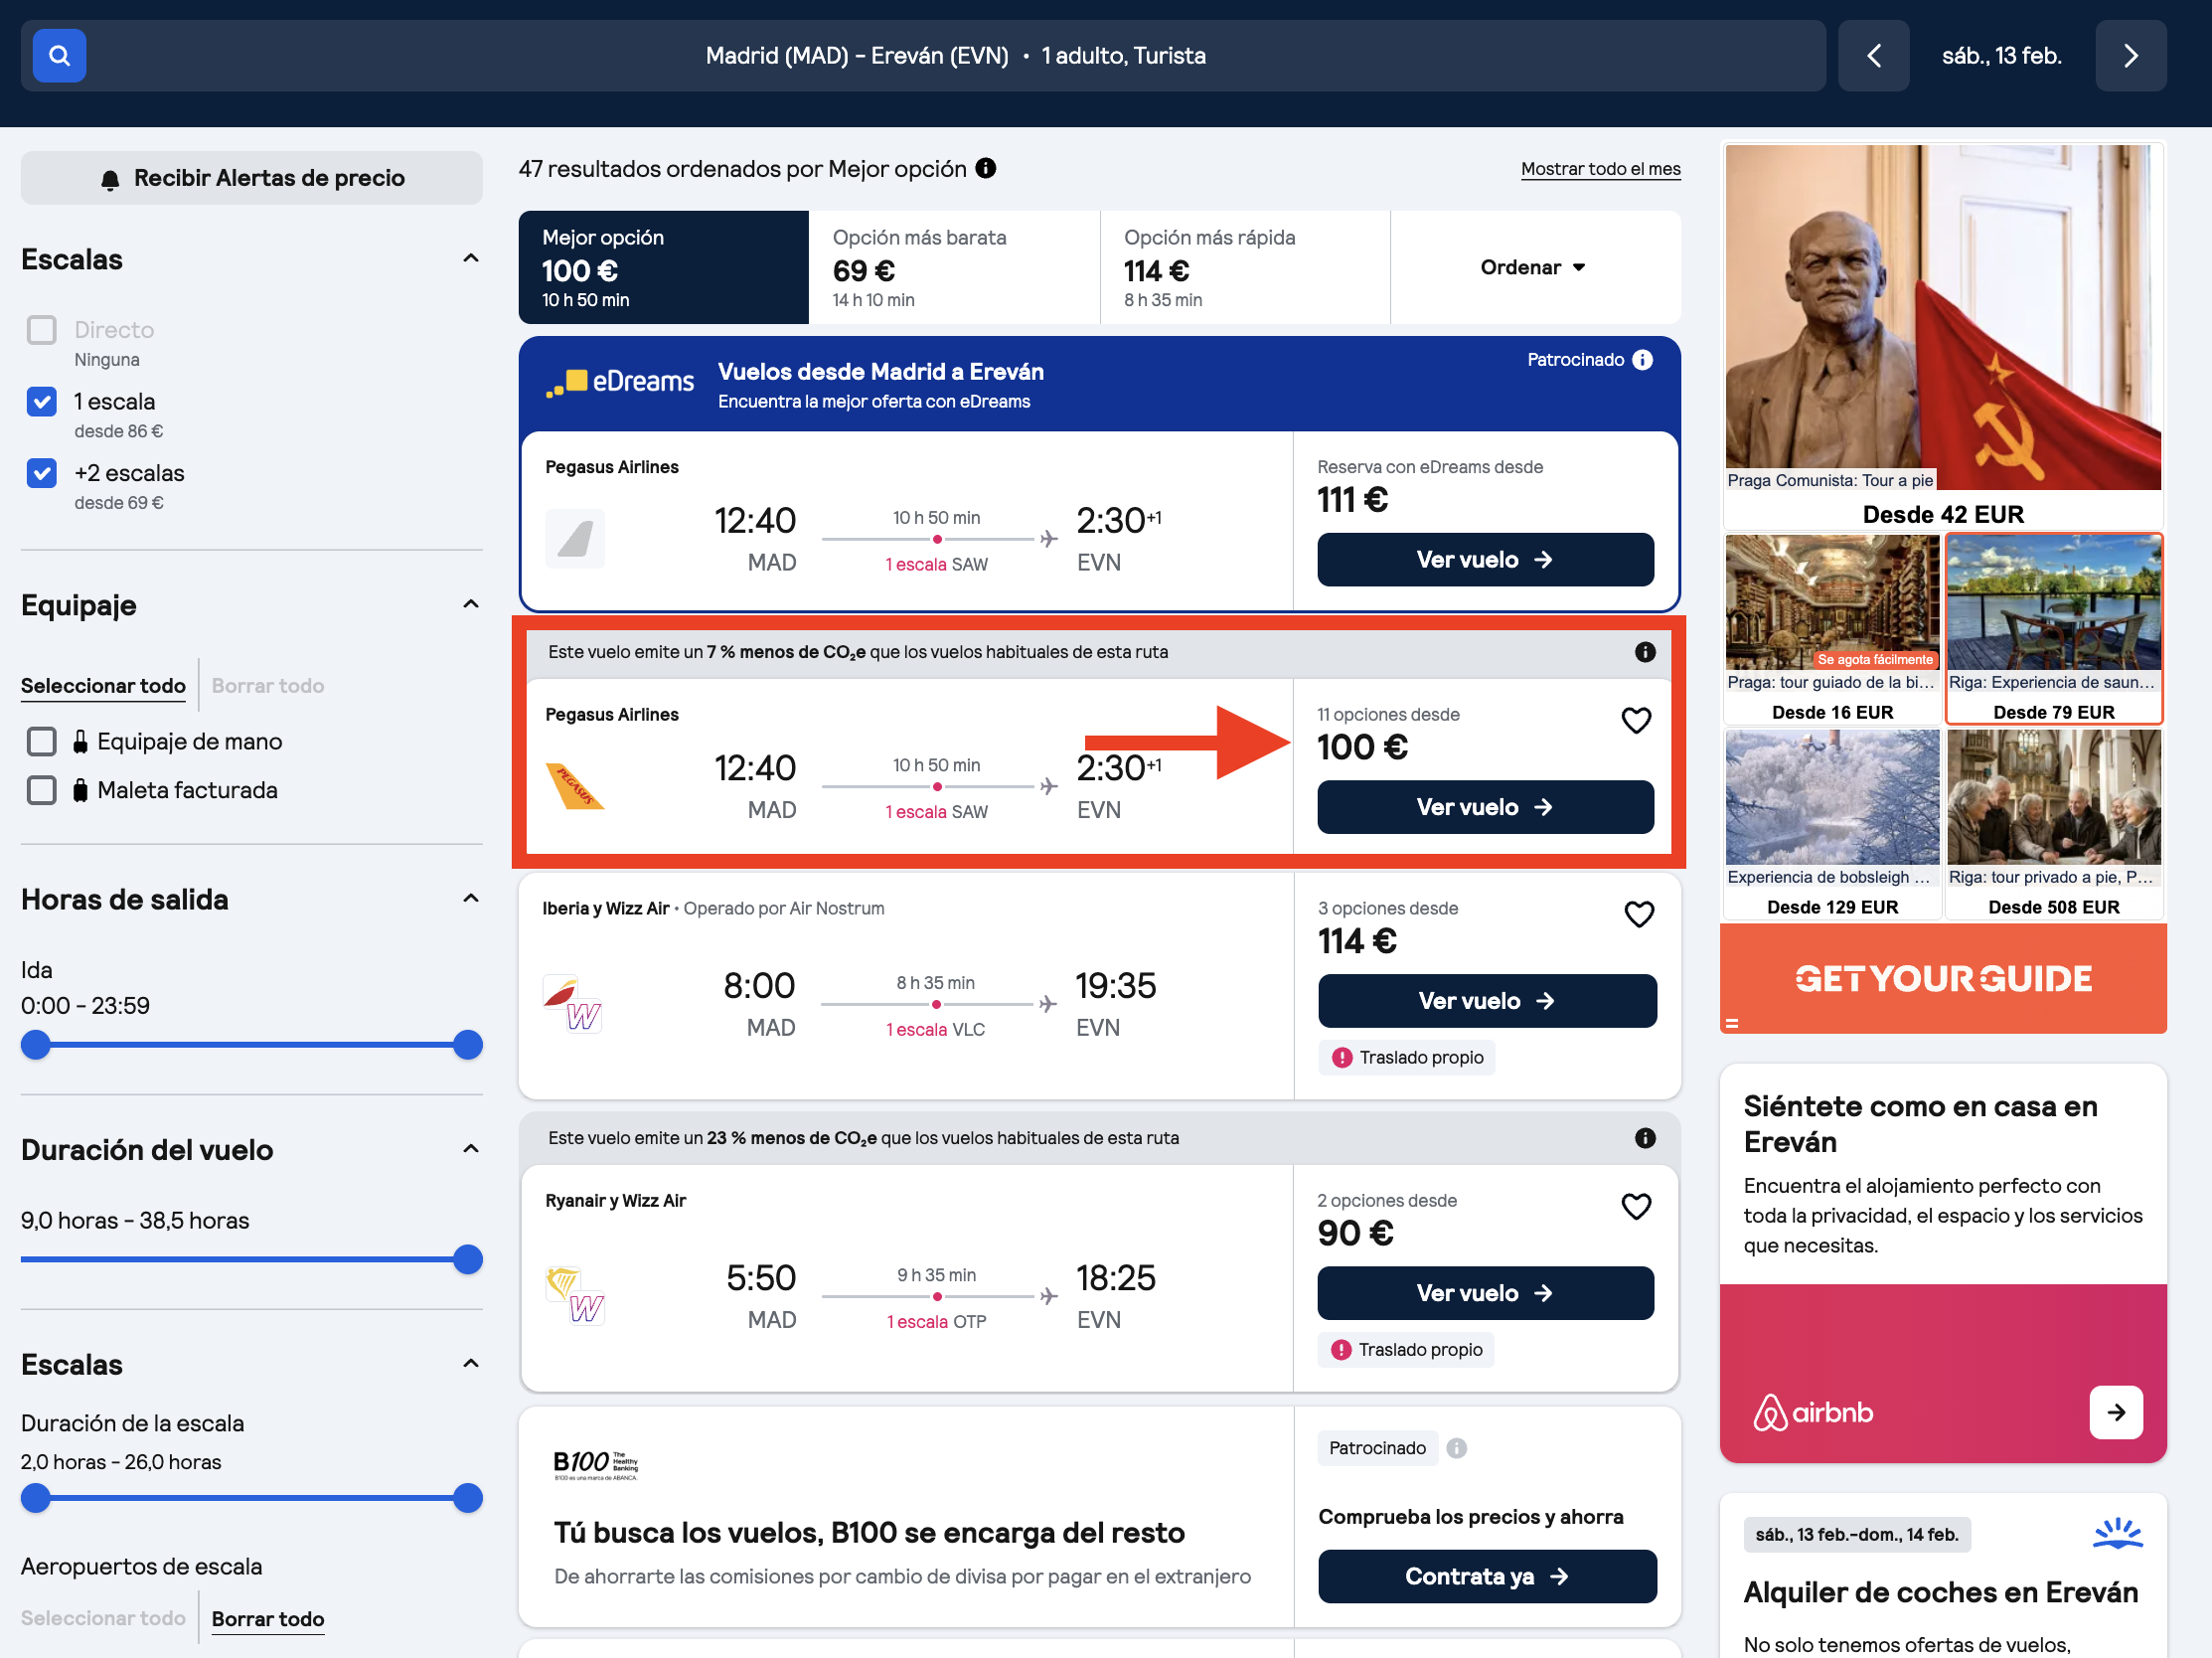This screenshot has height=1658, width=2212.
Task: Collapse the Horas de salida section
Action: click(471, 899)
